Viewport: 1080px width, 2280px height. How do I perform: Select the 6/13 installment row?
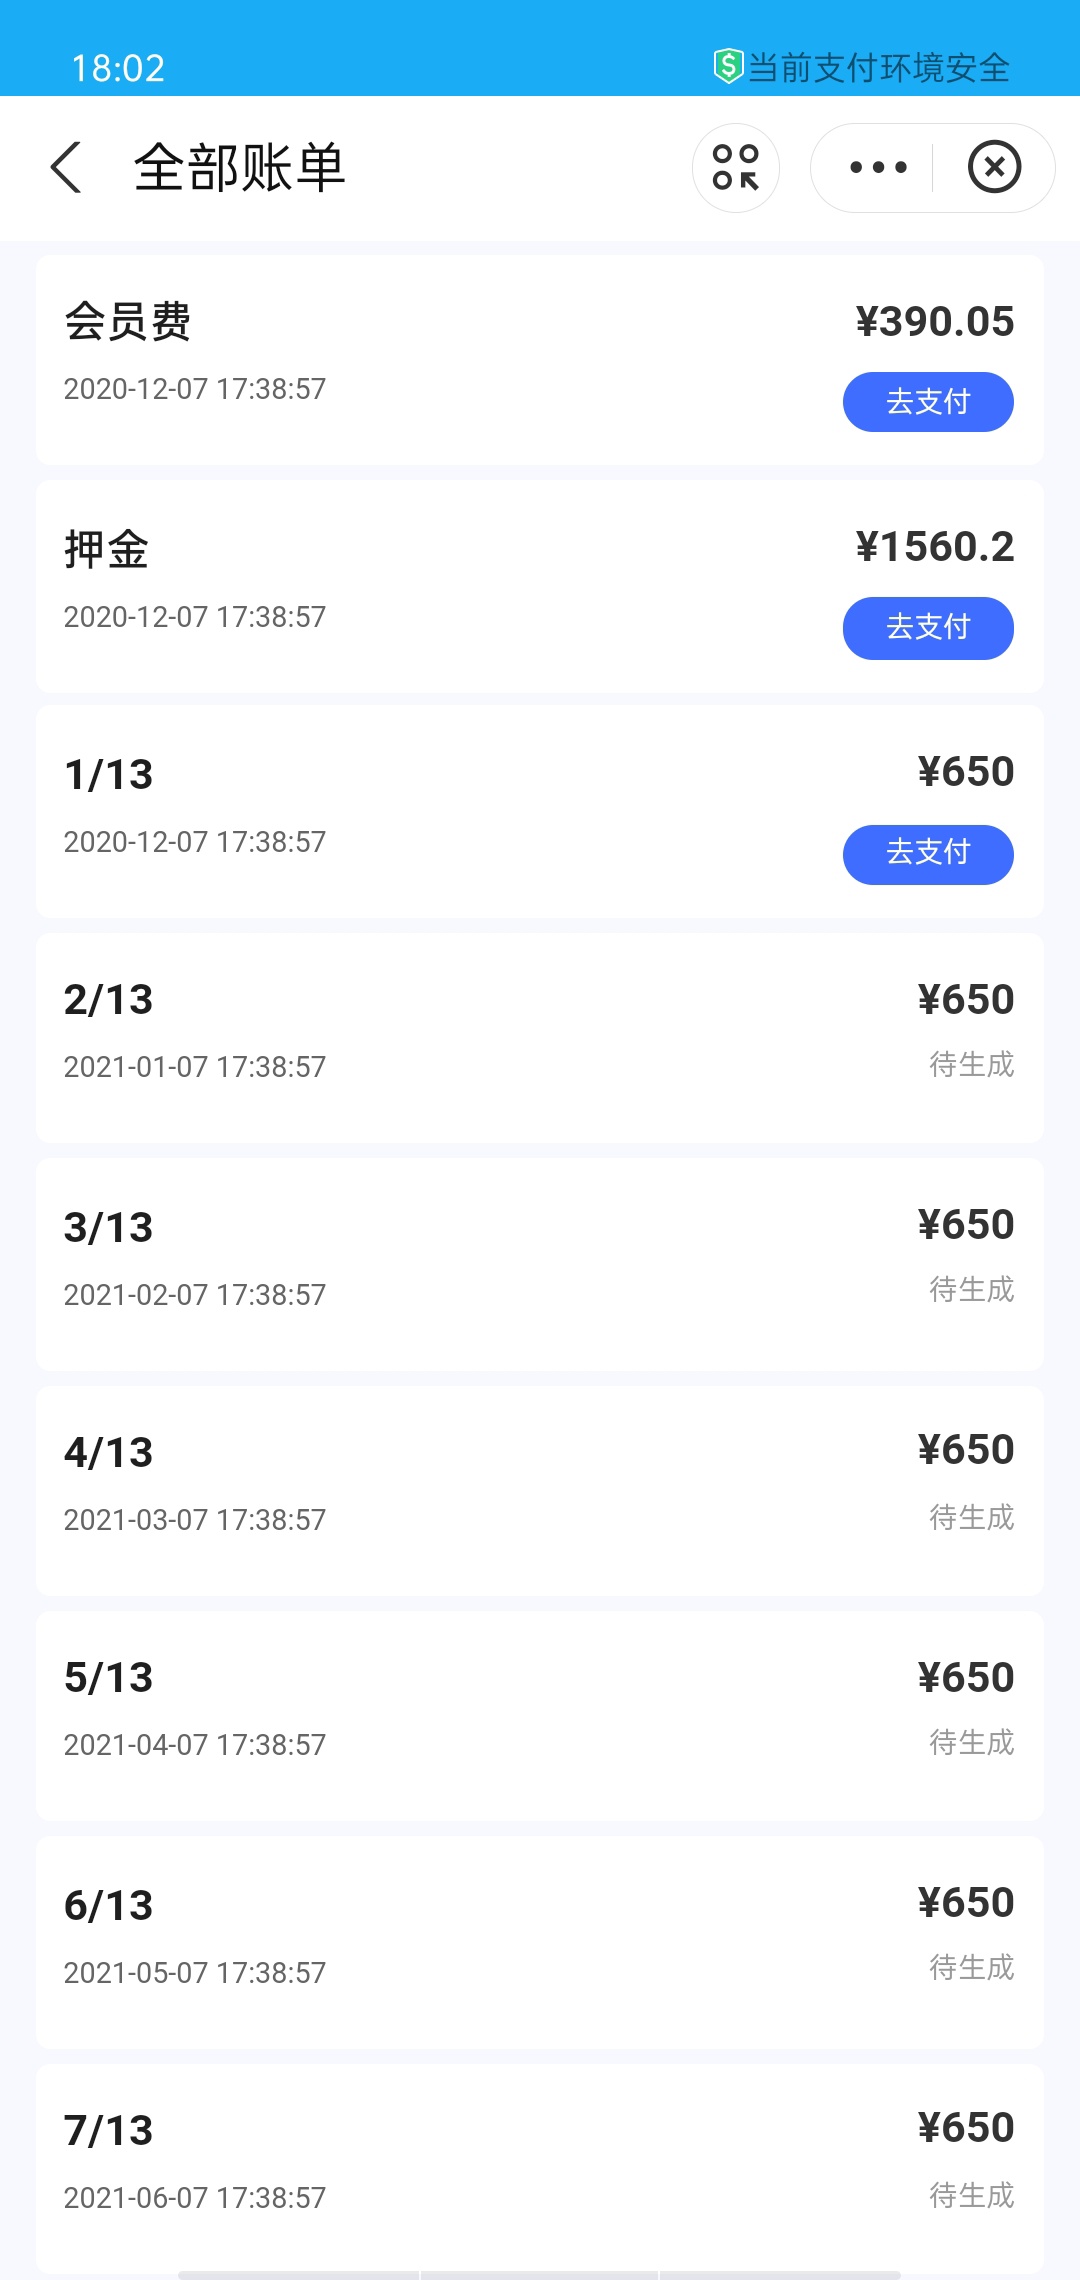point(540,1942)
